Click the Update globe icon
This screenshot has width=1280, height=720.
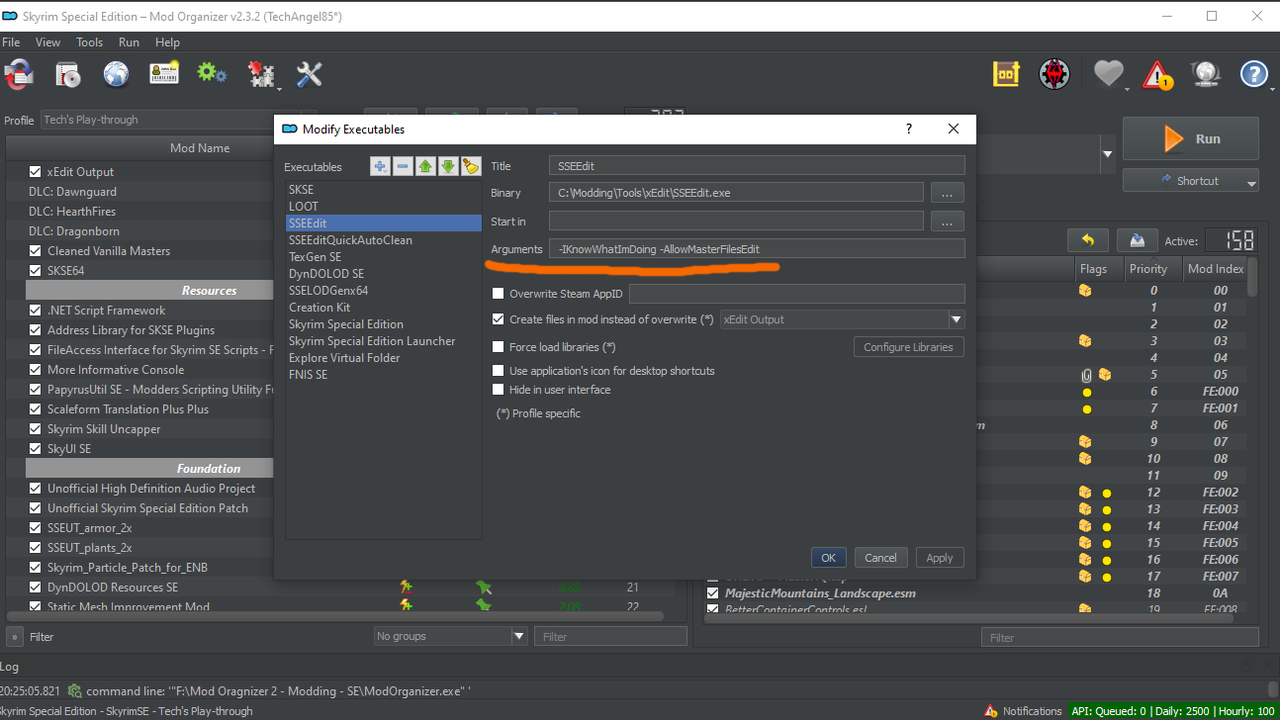tap(1206, 74)
